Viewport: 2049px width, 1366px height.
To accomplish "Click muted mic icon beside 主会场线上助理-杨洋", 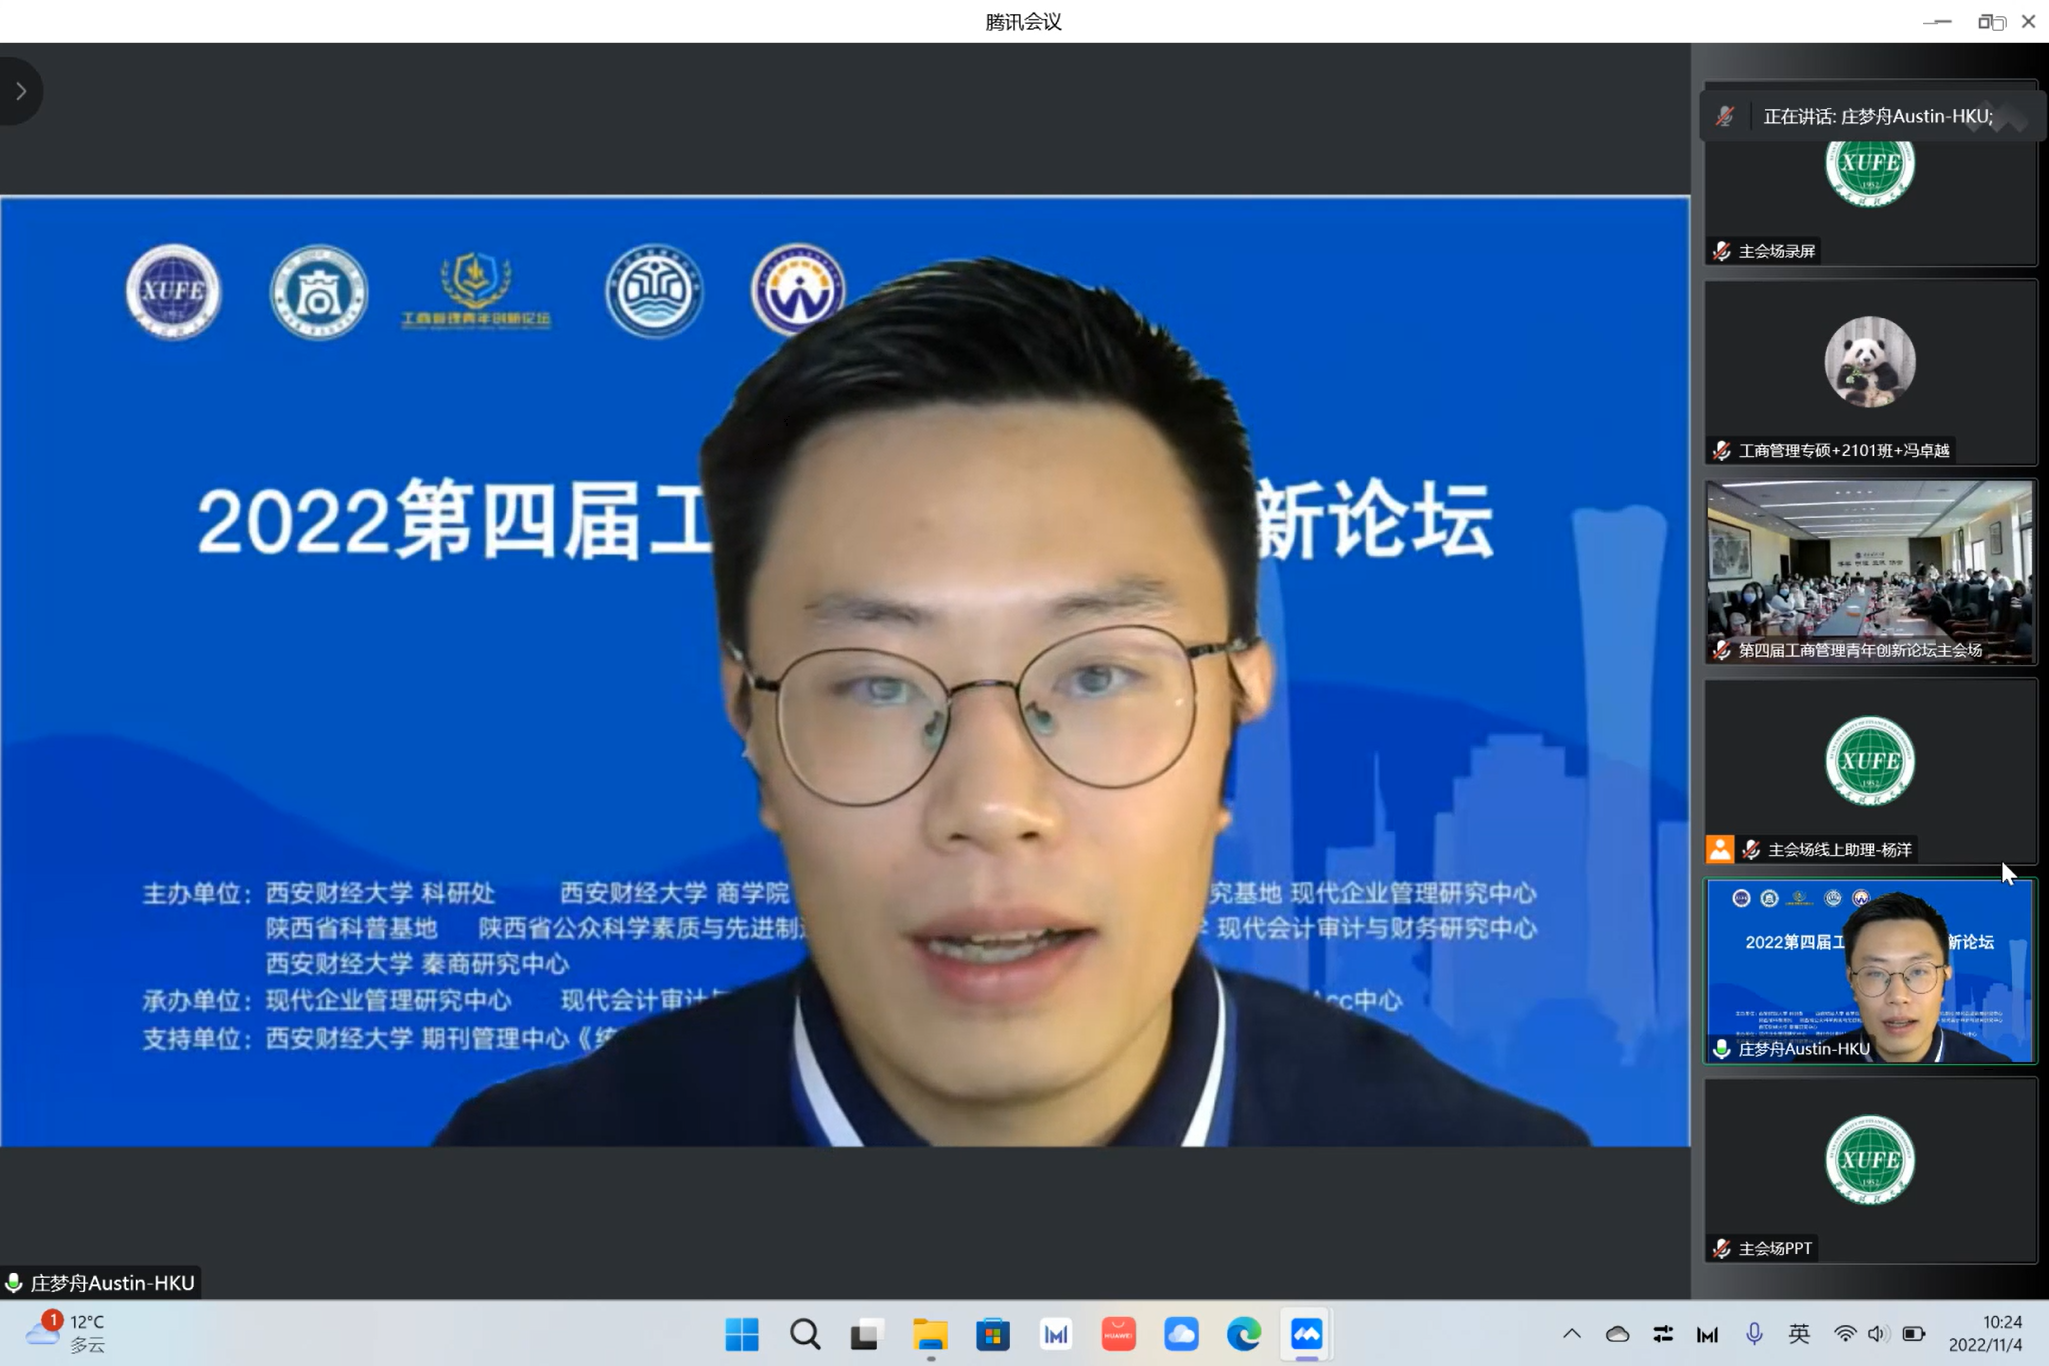I will [1751, 850].
